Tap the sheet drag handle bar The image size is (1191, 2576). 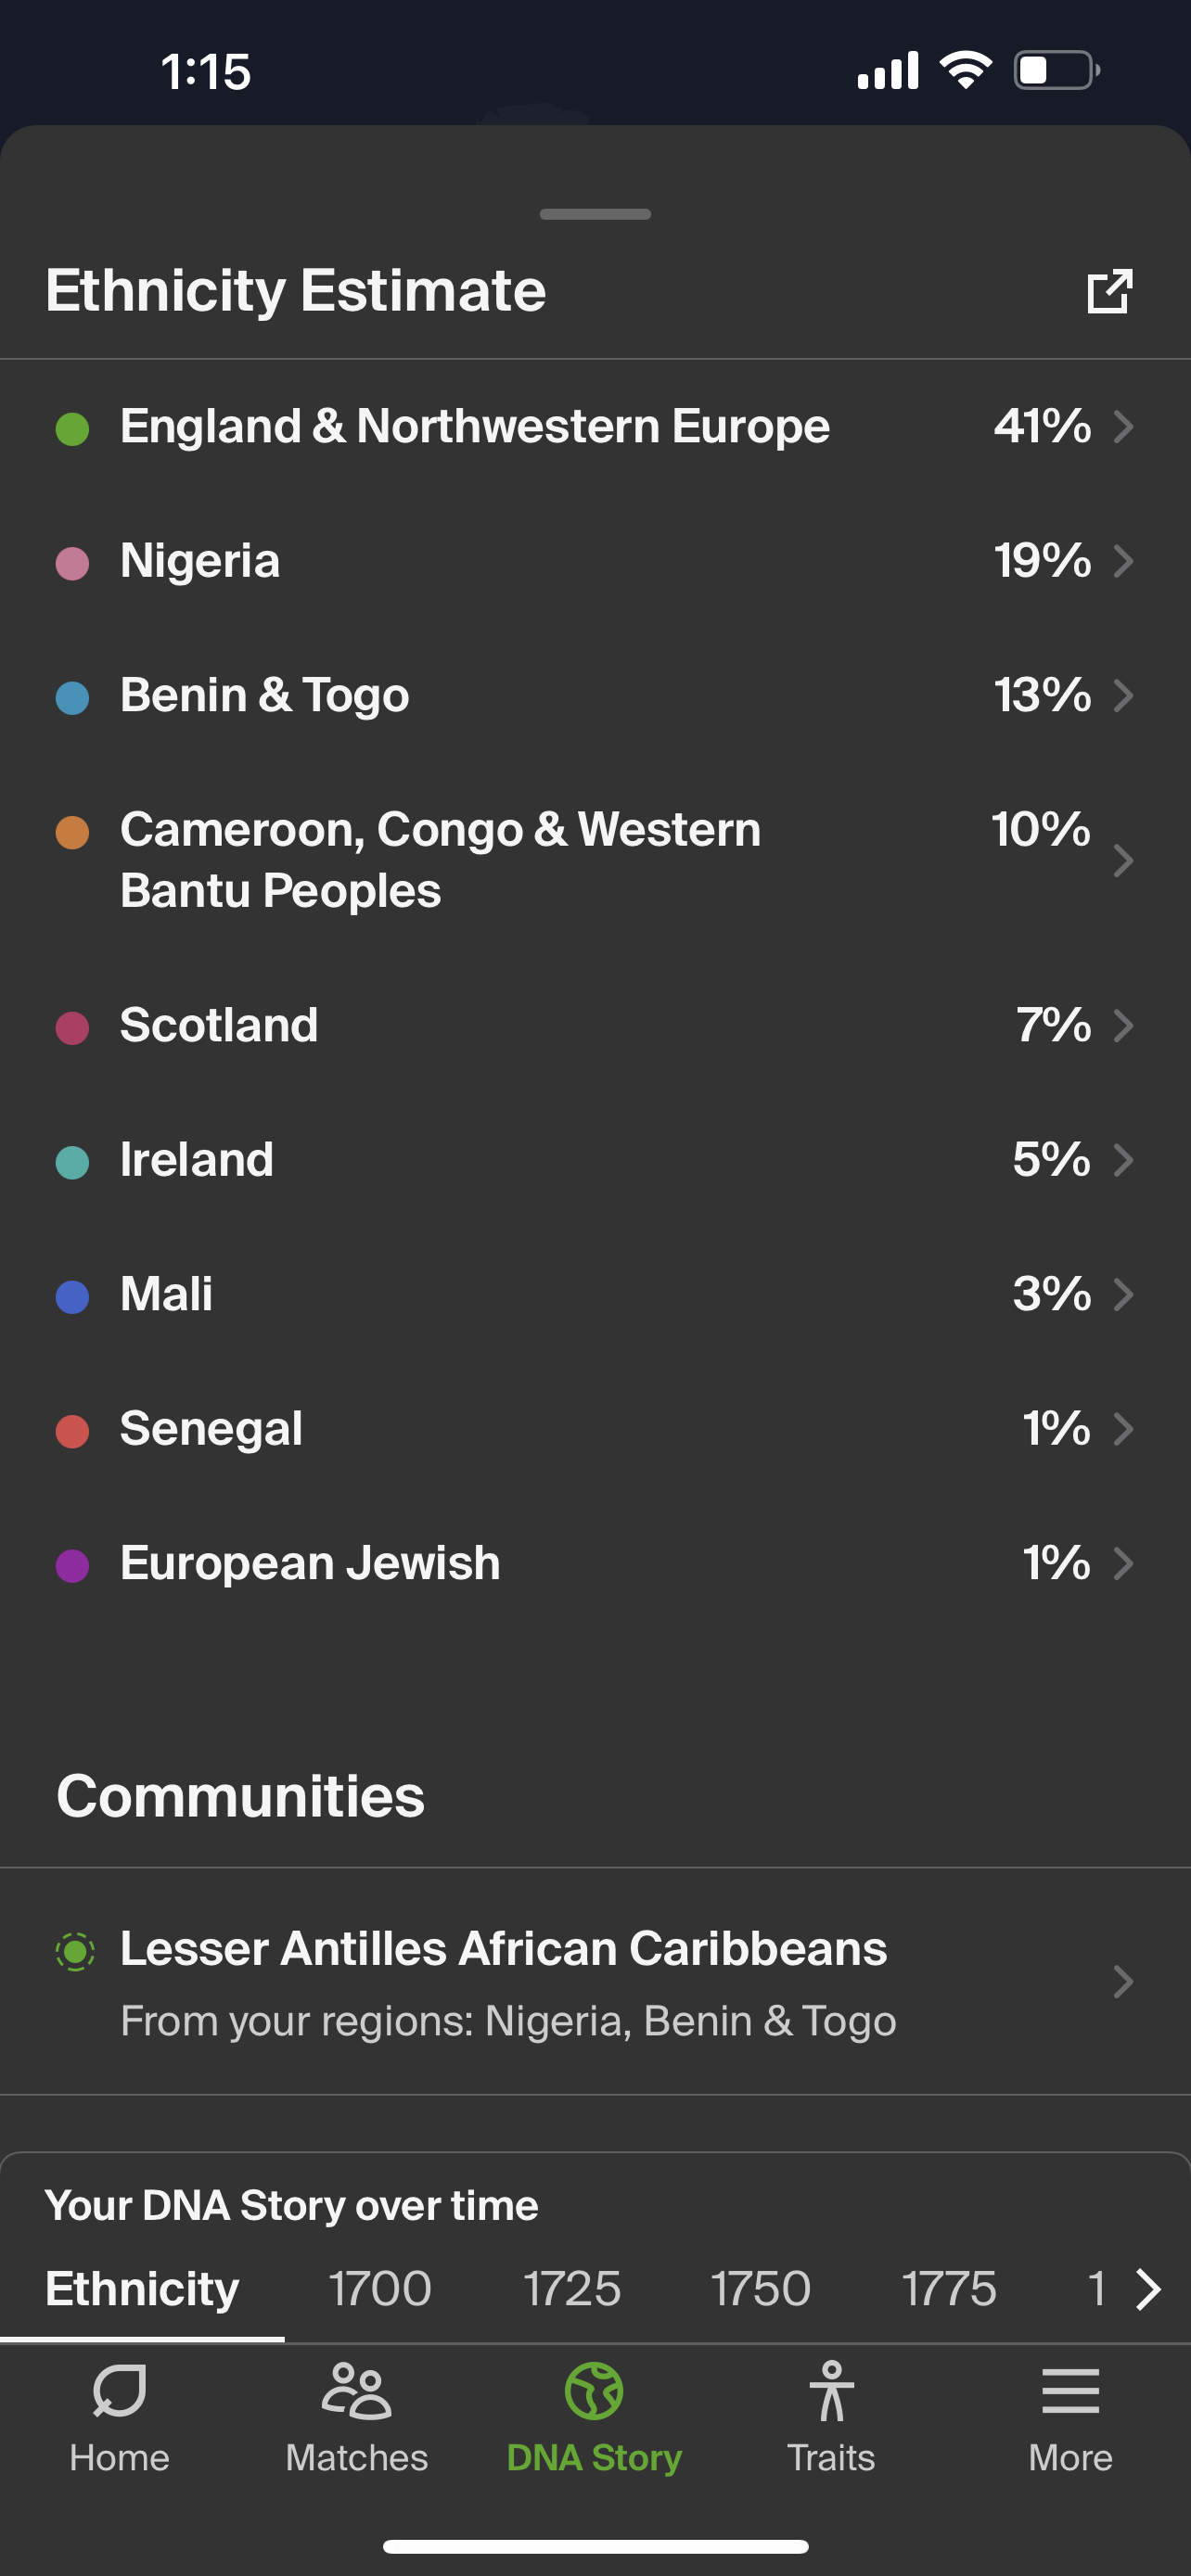coord(595,214)
